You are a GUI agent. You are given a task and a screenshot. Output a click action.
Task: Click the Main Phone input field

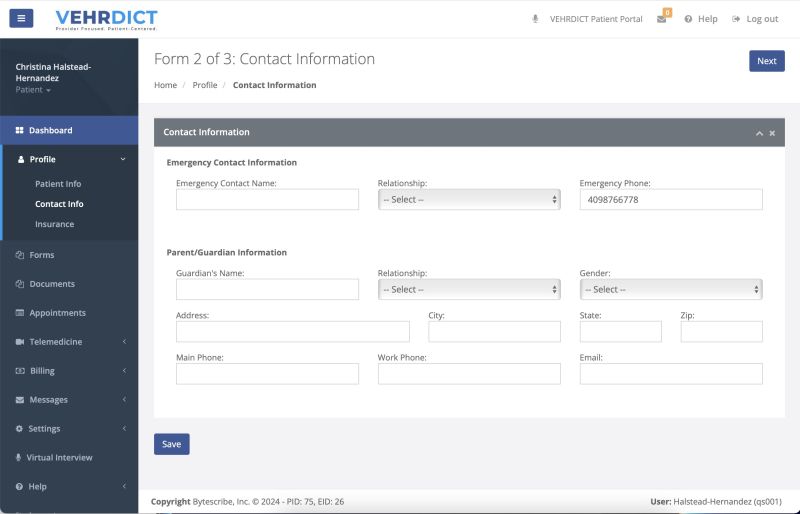tap(267, 374)
